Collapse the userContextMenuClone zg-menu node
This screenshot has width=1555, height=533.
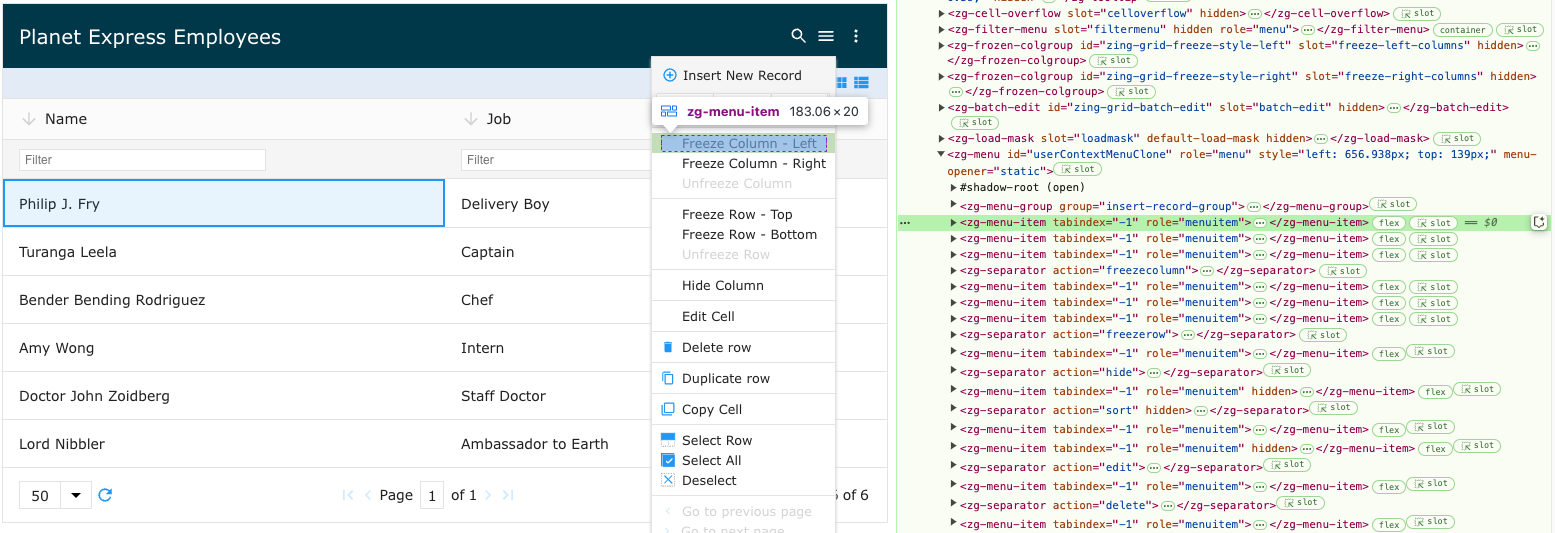(941, 154)
